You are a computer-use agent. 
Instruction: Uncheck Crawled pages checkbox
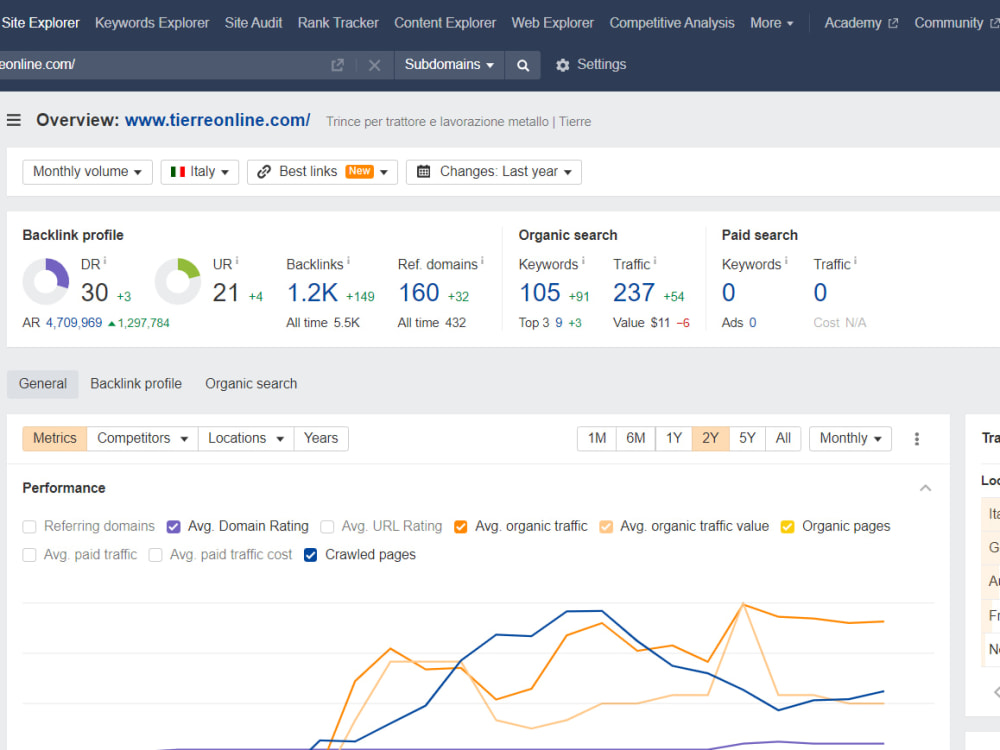pyautogui.click(x=311, y=555)
